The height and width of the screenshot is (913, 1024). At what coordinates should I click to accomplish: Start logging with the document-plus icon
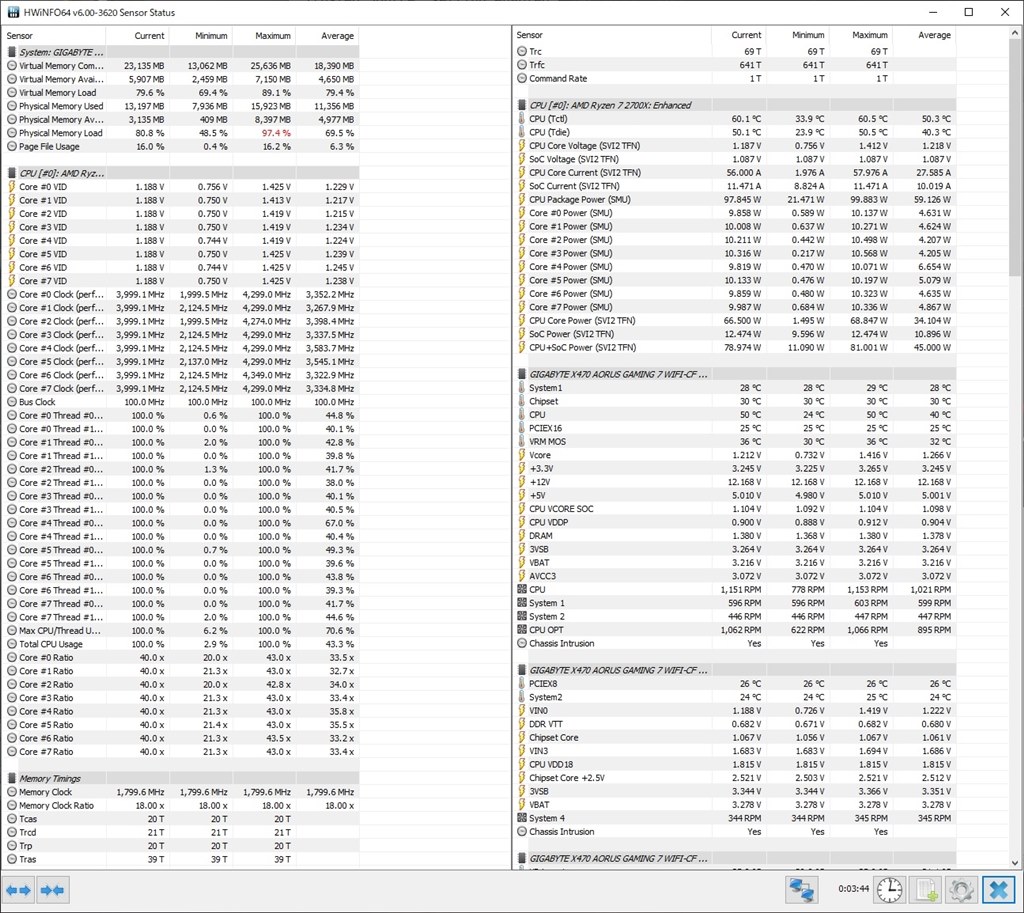coord(925,889)
